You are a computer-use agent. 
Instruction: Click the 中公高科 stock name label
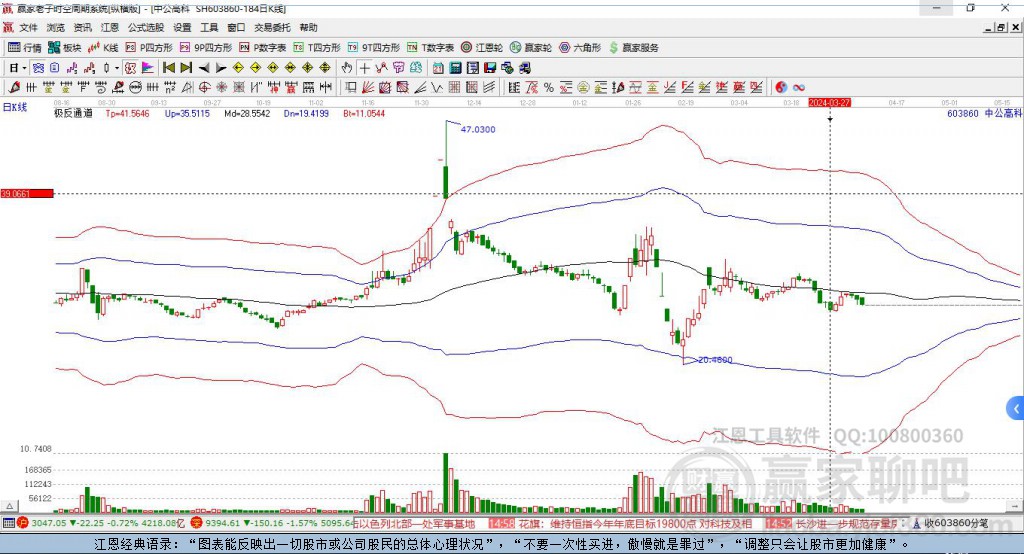pos(1003,113)
